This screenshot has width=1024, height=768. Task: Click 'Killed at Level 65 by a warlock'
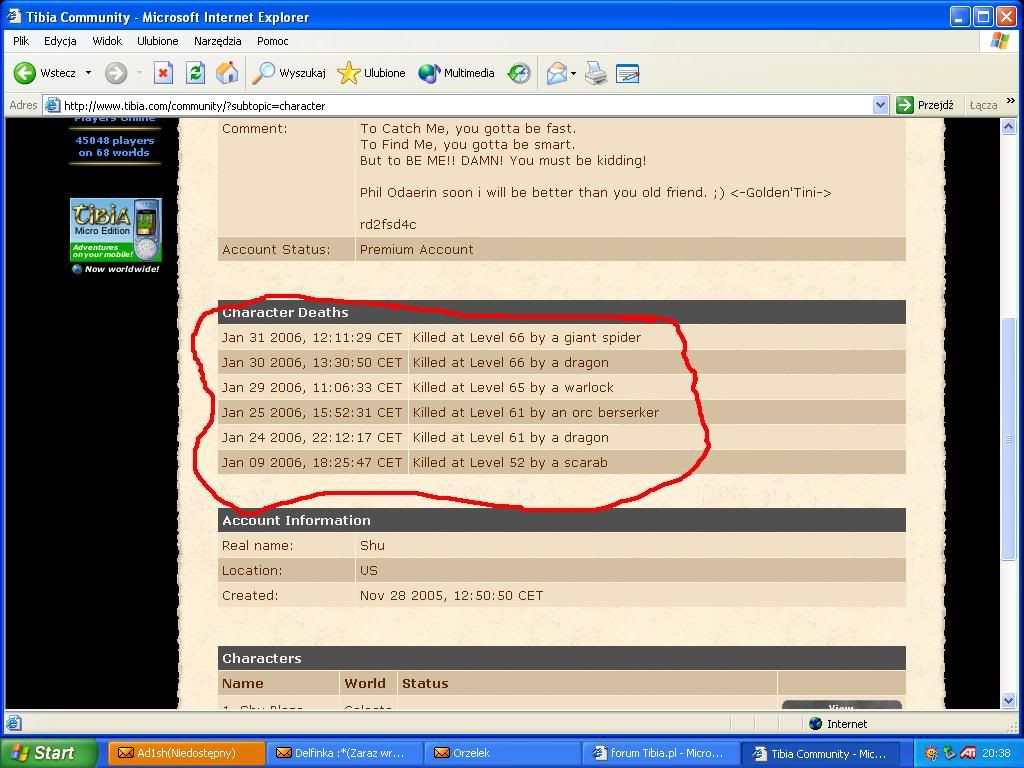coord(513,387)
